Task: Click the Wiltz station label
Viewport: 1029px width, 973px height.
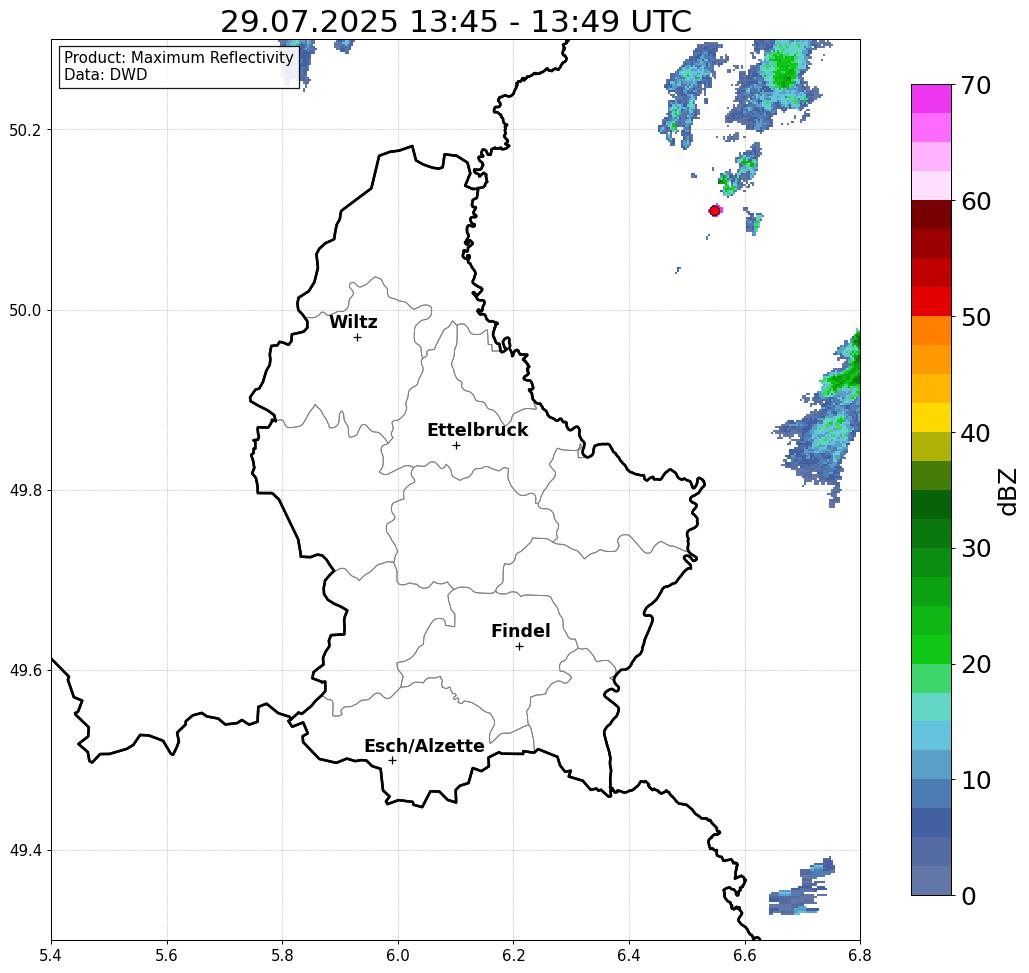Action: pyautogui.click(x=353, y=322)
